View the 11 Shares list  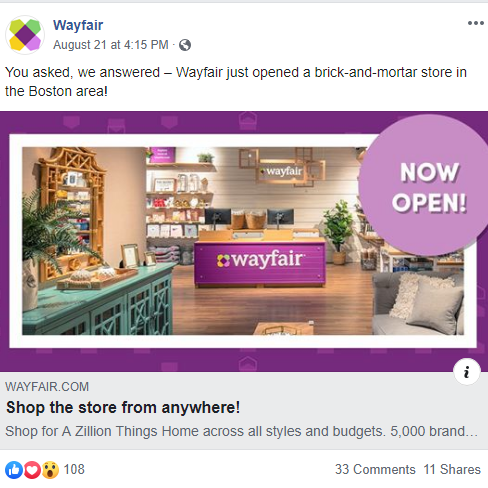click(452, 469)
